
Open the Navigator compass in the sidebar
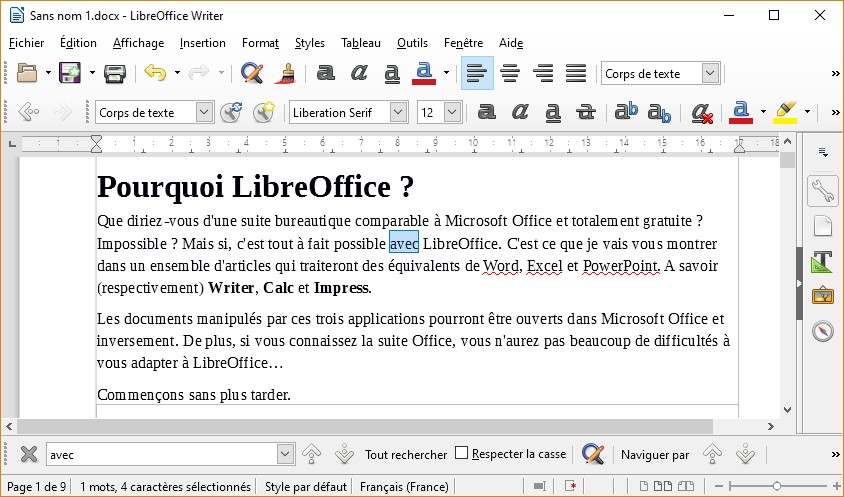[x=822, y=331]
